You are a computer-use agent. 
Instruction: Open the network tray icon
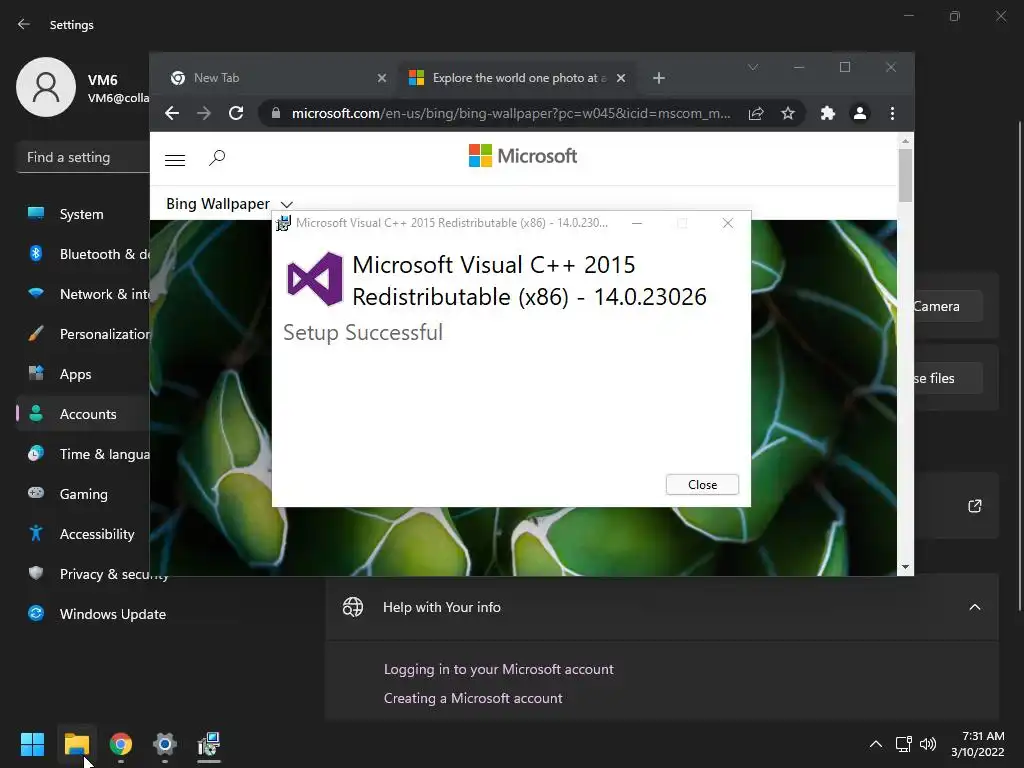coord(903,744)
